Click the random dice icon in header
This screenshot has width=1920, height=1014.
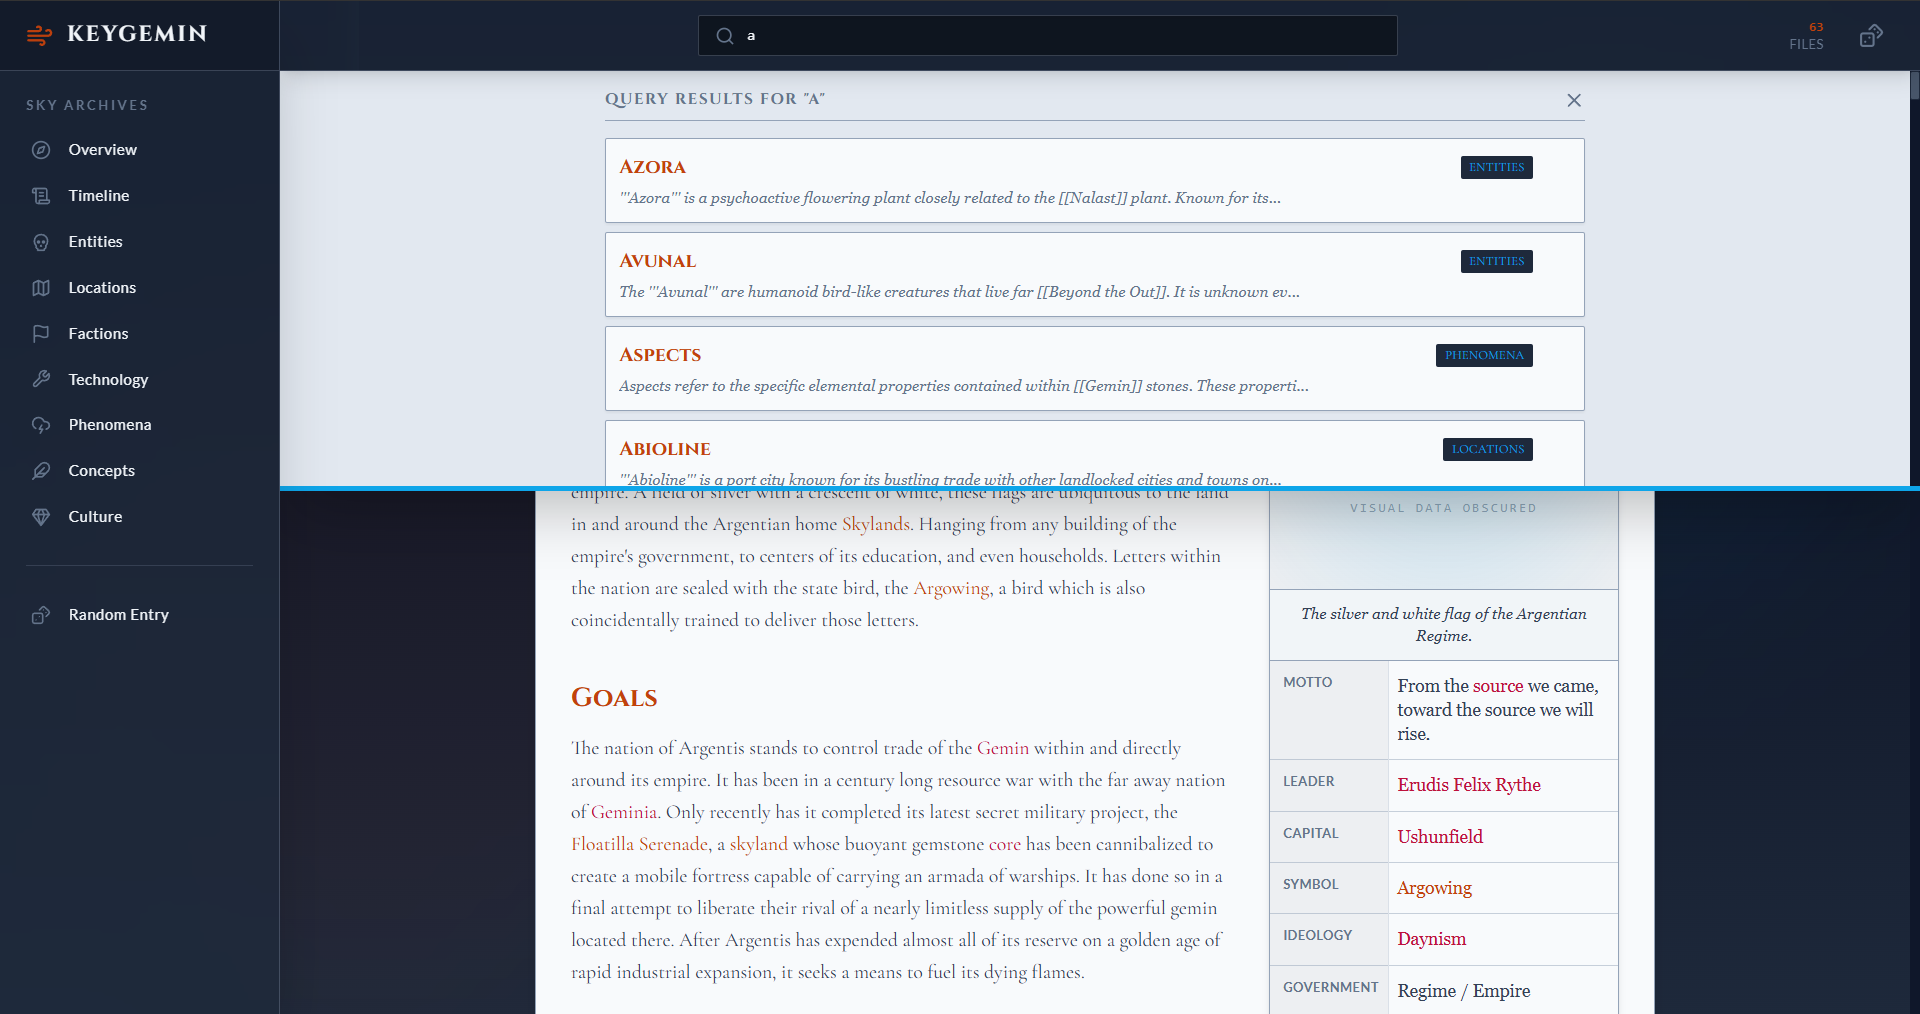(x=1871, y=36)
